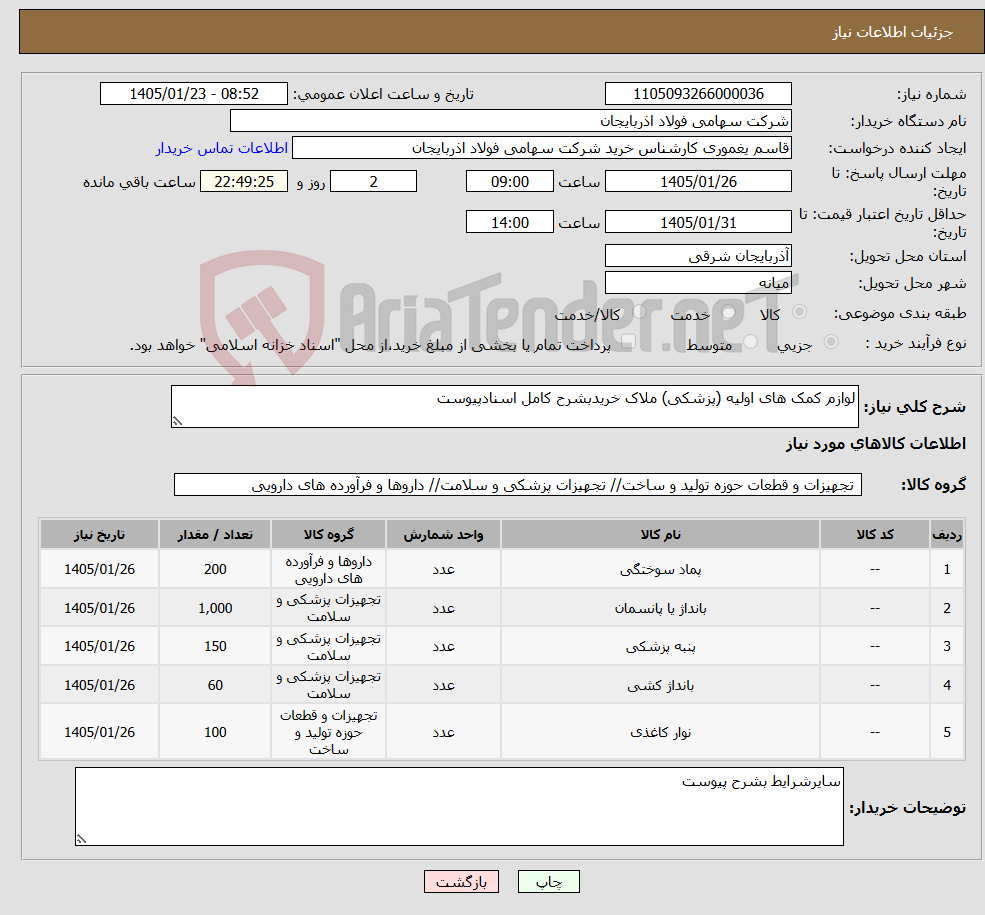Viewport: 985px width, 915px height.
Task: Click the page header جزئیات اطلاعات نیاز
Action: coord(892,32)
